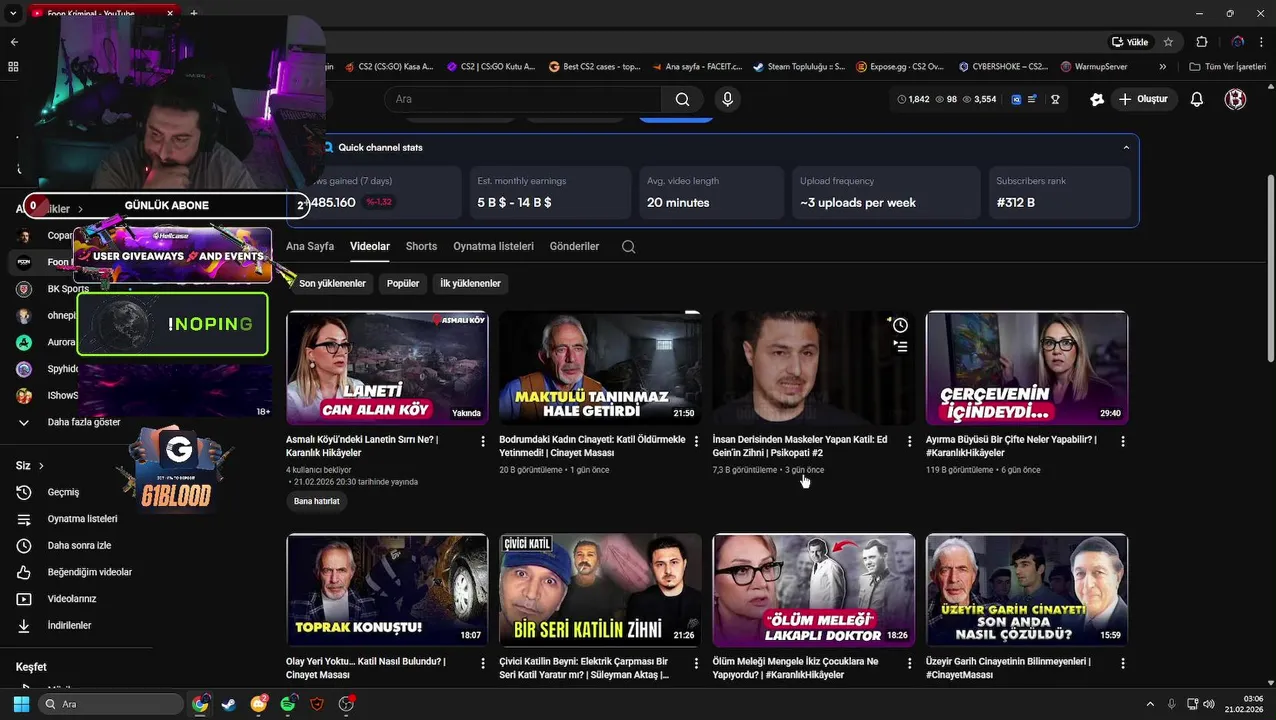Click the white puzzle-shaped icon beside Oluştur
Screen dimensions: 1276x720
click(1097, 99)
